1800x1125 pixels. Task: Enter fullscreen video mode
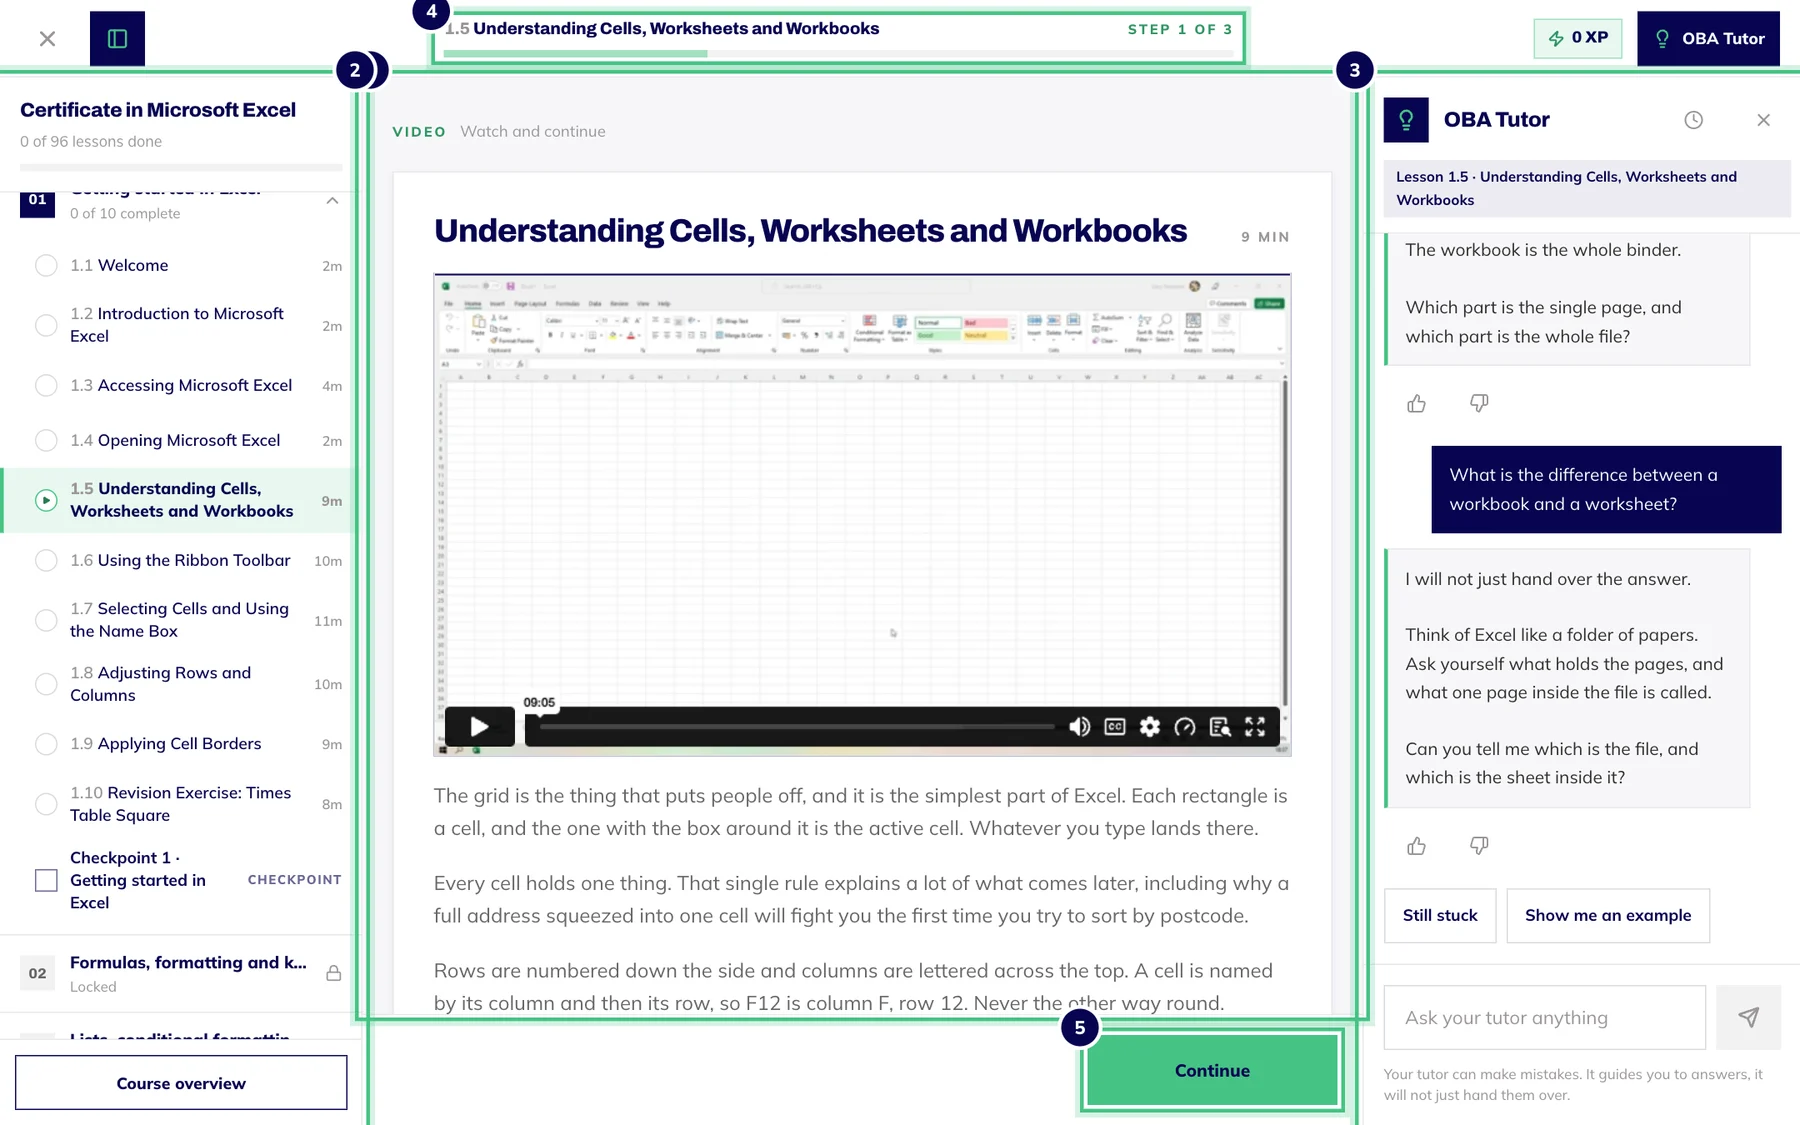click(x=1255, y=727)
